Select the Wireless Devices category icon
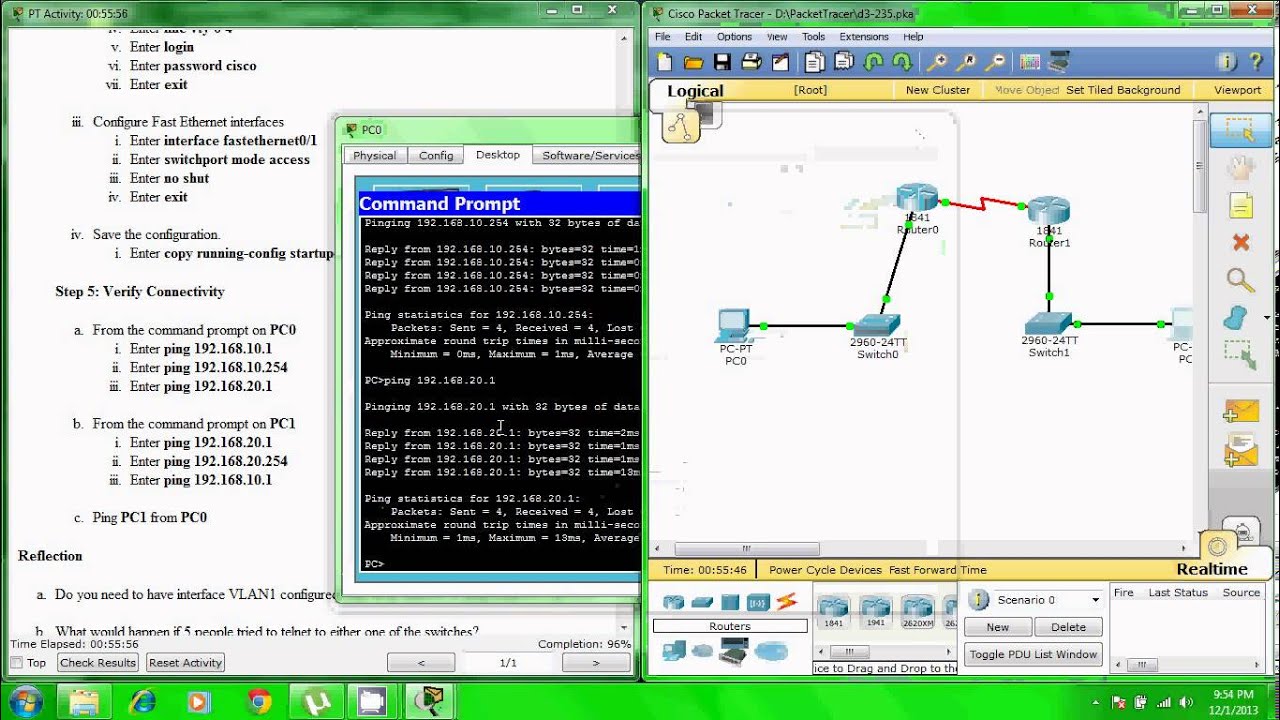This screenshot has width=1280, height=720. pos(759,602)
